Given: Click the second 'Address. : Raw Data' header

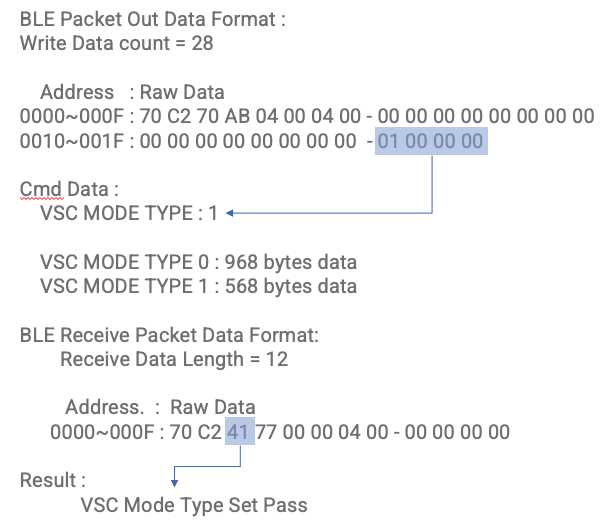Looking at the screenshot, I should (160, 407).
